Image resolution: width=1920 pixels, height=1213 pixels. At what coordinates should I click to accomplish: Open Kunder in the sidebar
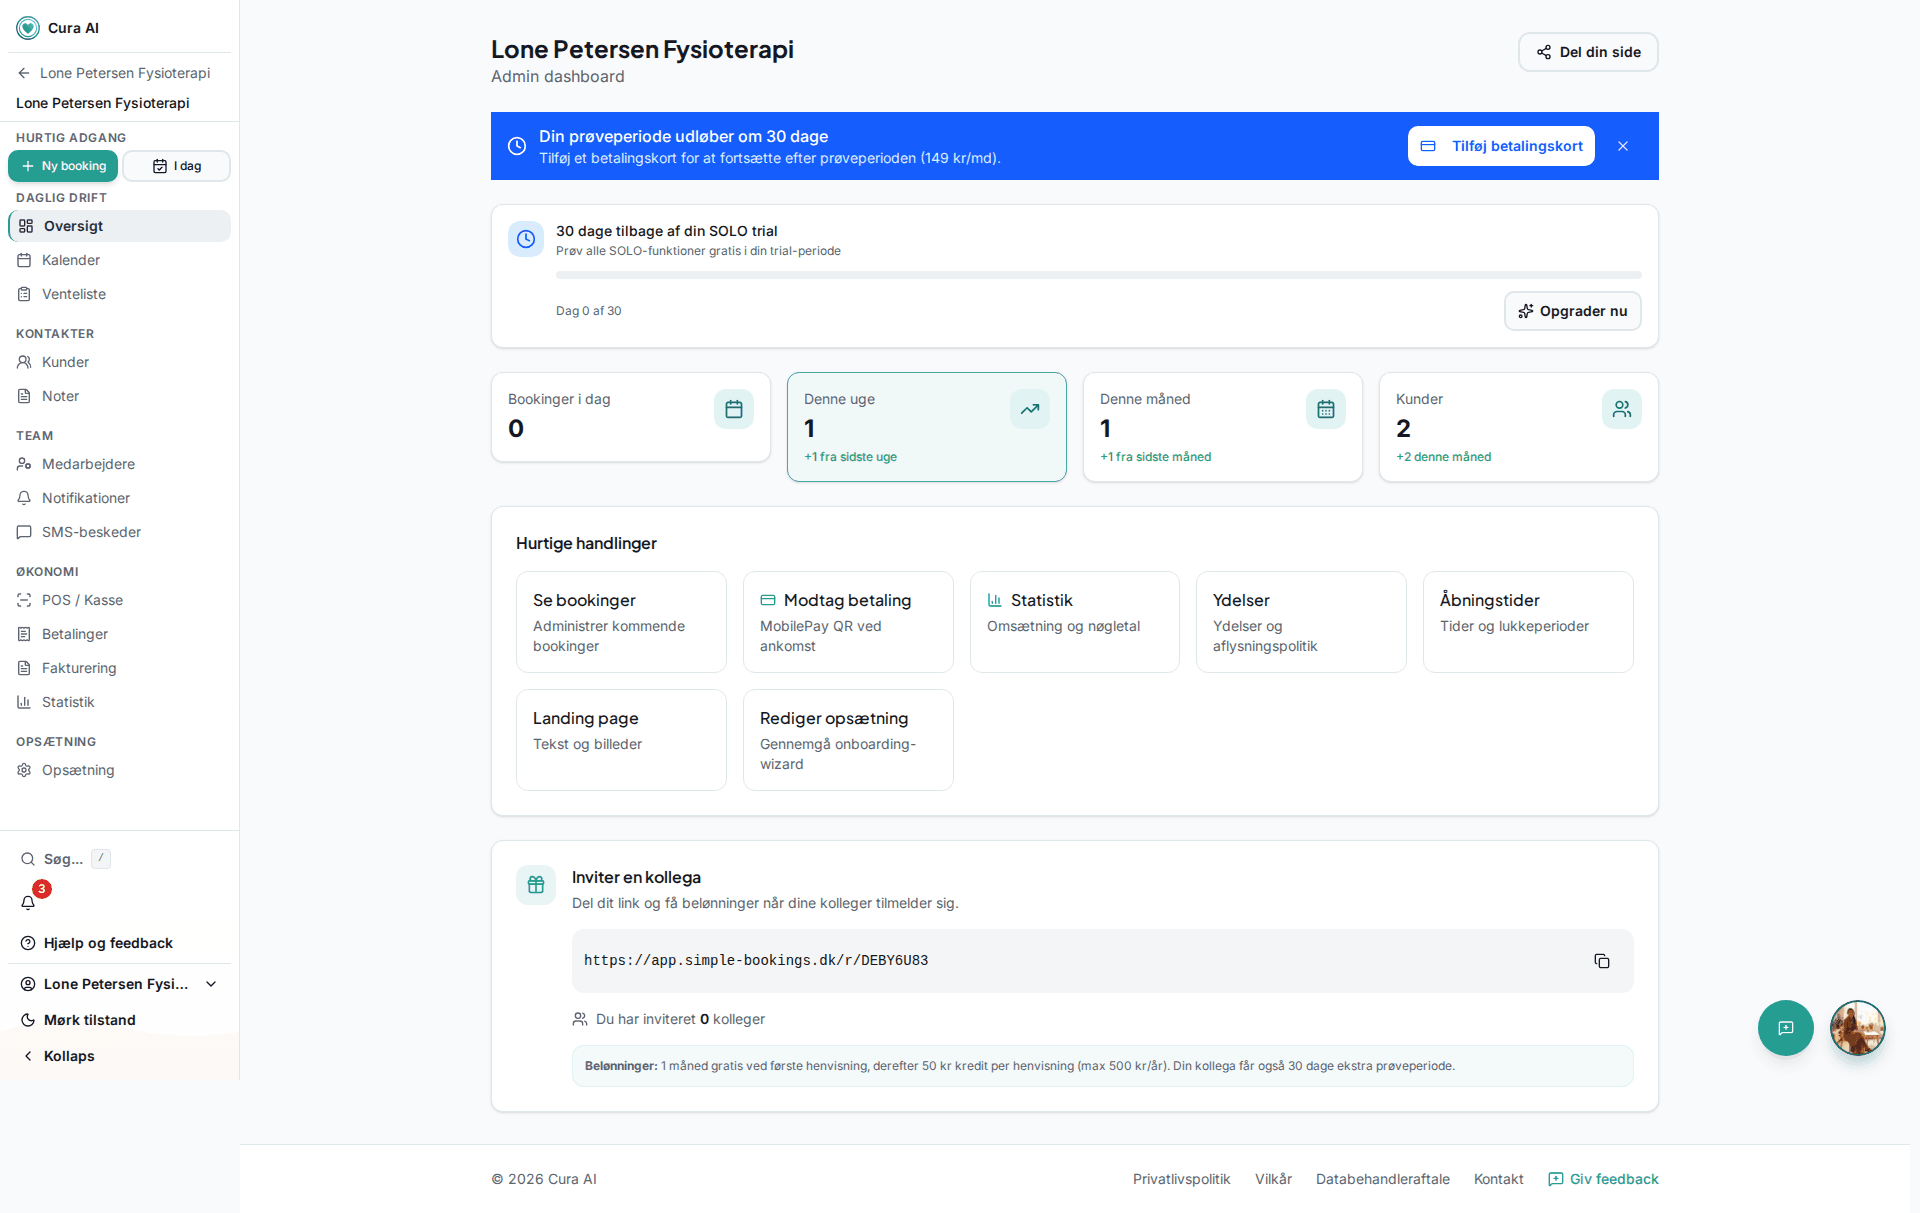pyautogui.click(x=120, y=362)
